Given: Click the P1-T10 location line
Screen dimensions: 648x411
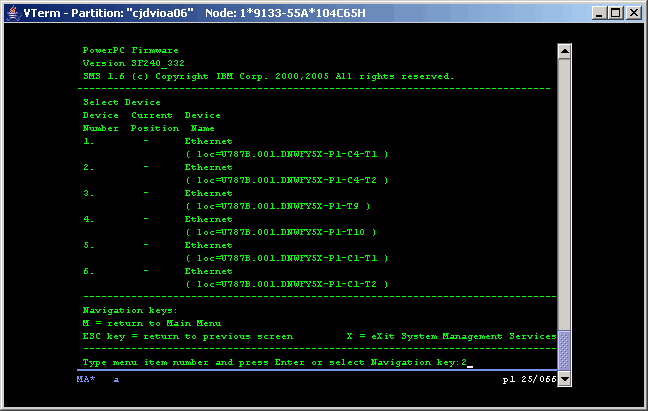Looking at the screenshot, I should [282, 232].
